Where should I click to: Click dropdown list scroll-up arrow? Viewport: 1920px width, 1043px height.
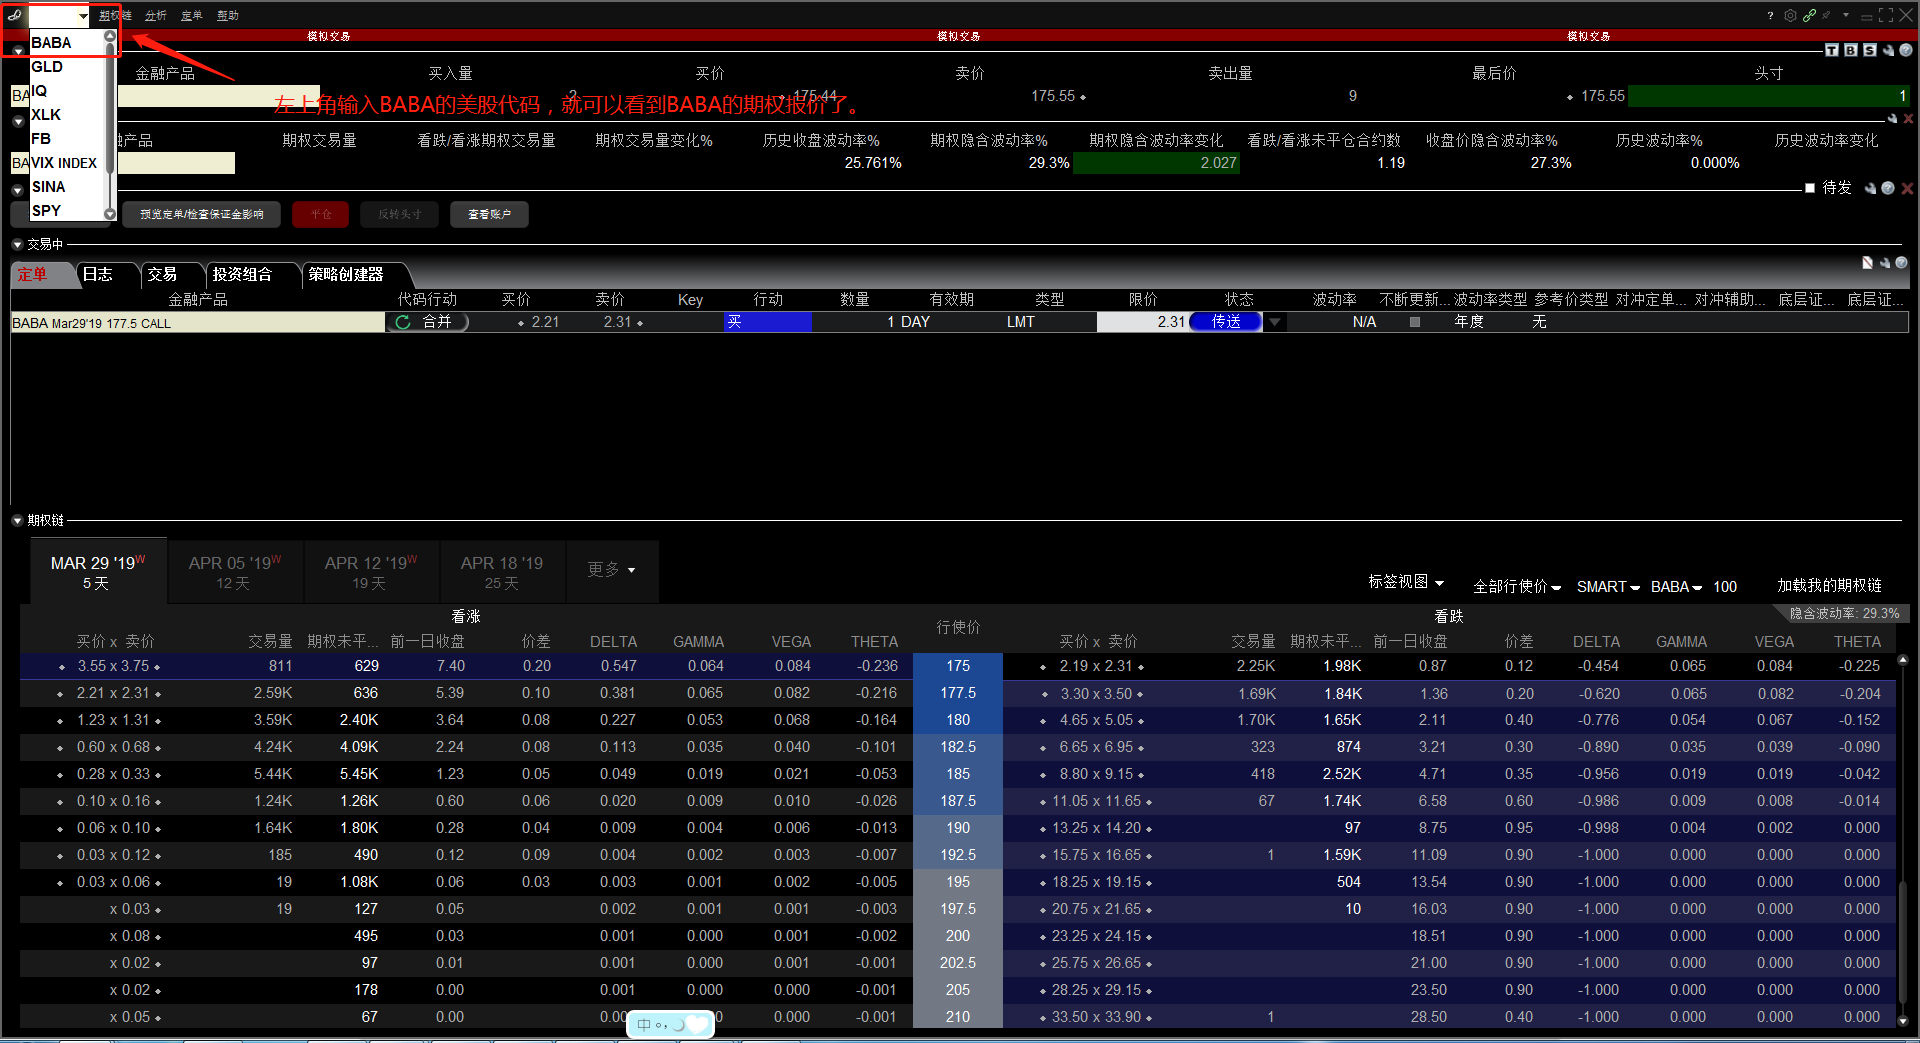pos(110,37)
